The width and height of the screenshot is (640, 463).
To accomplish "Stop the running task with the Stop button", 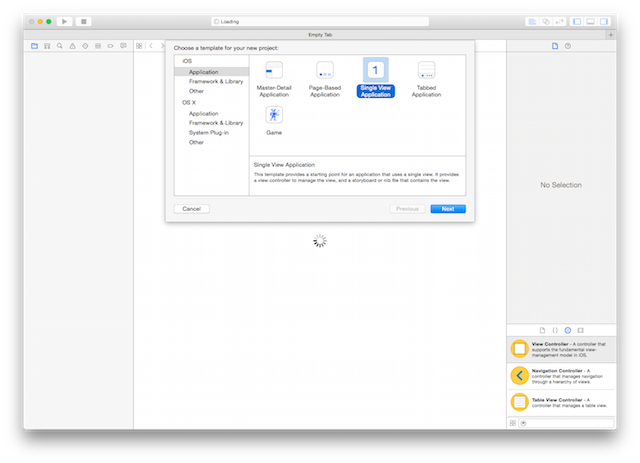I will pos(84,21).
